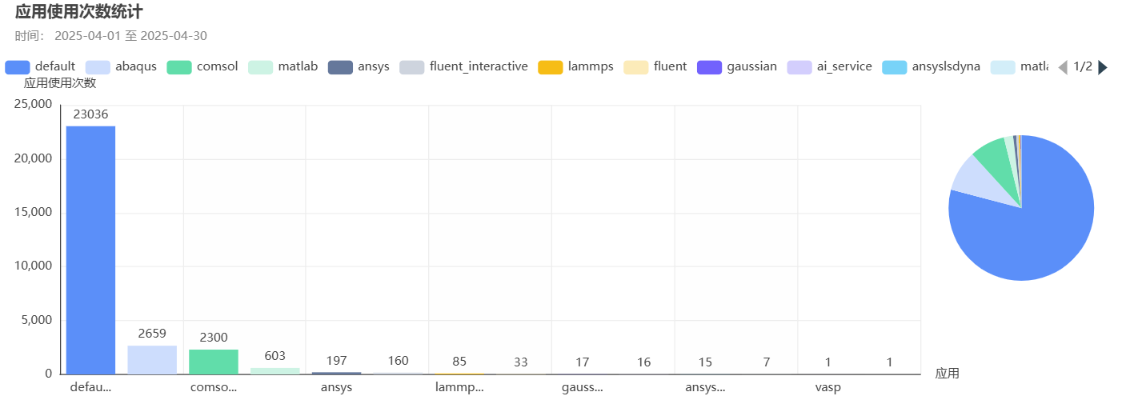Viewport: 1122px width, 416px height.
Task: Click the matlab legend color marker
Action: pyautogui.click(x=261, y=67)
